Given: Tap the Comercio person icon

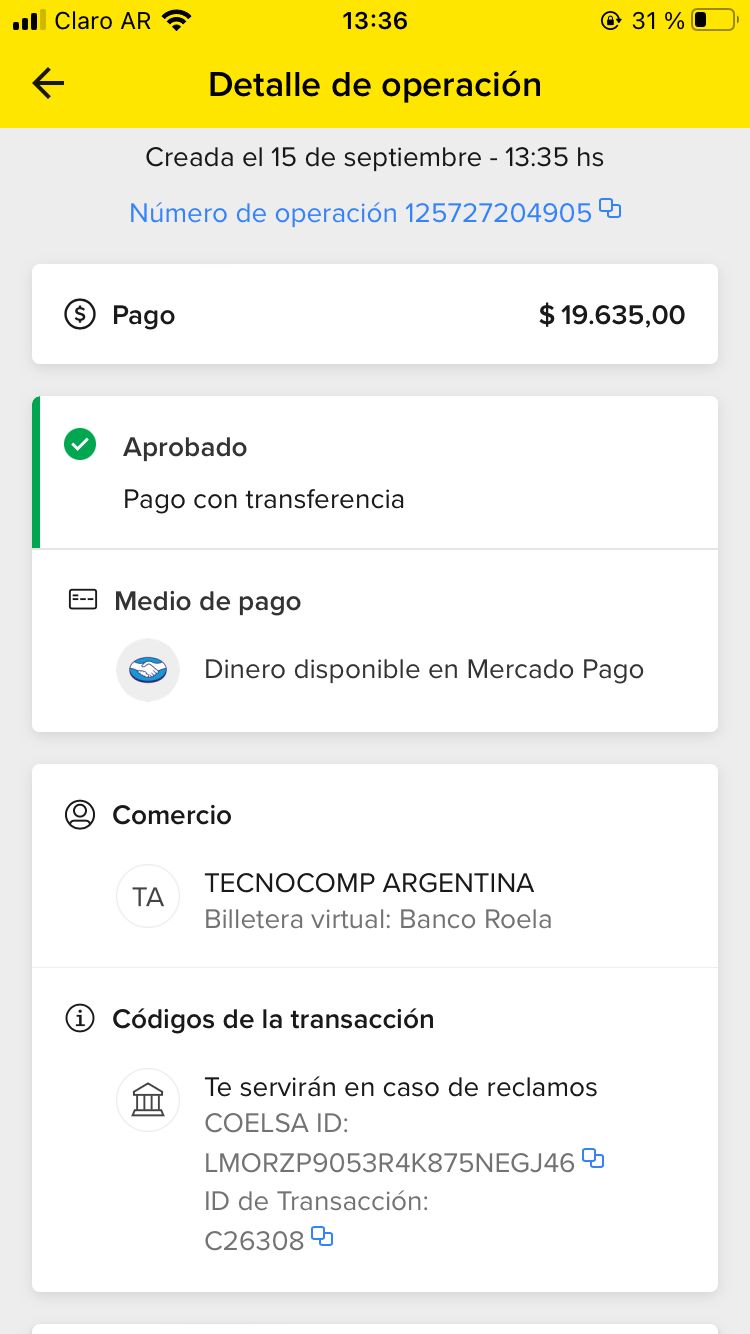Looking at the screenshot, I should tap(80, 815).
